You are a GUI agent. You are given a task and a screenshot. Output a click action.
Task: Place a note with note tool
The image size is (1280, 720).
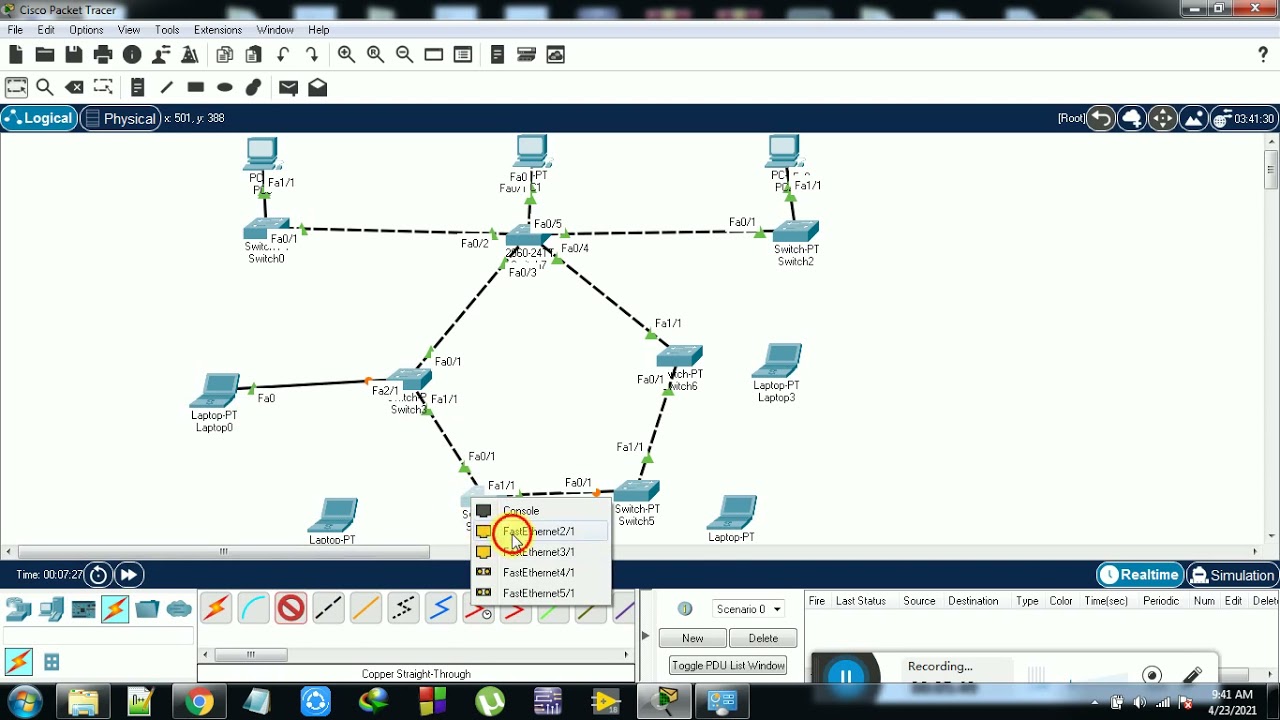click(138, 88)
